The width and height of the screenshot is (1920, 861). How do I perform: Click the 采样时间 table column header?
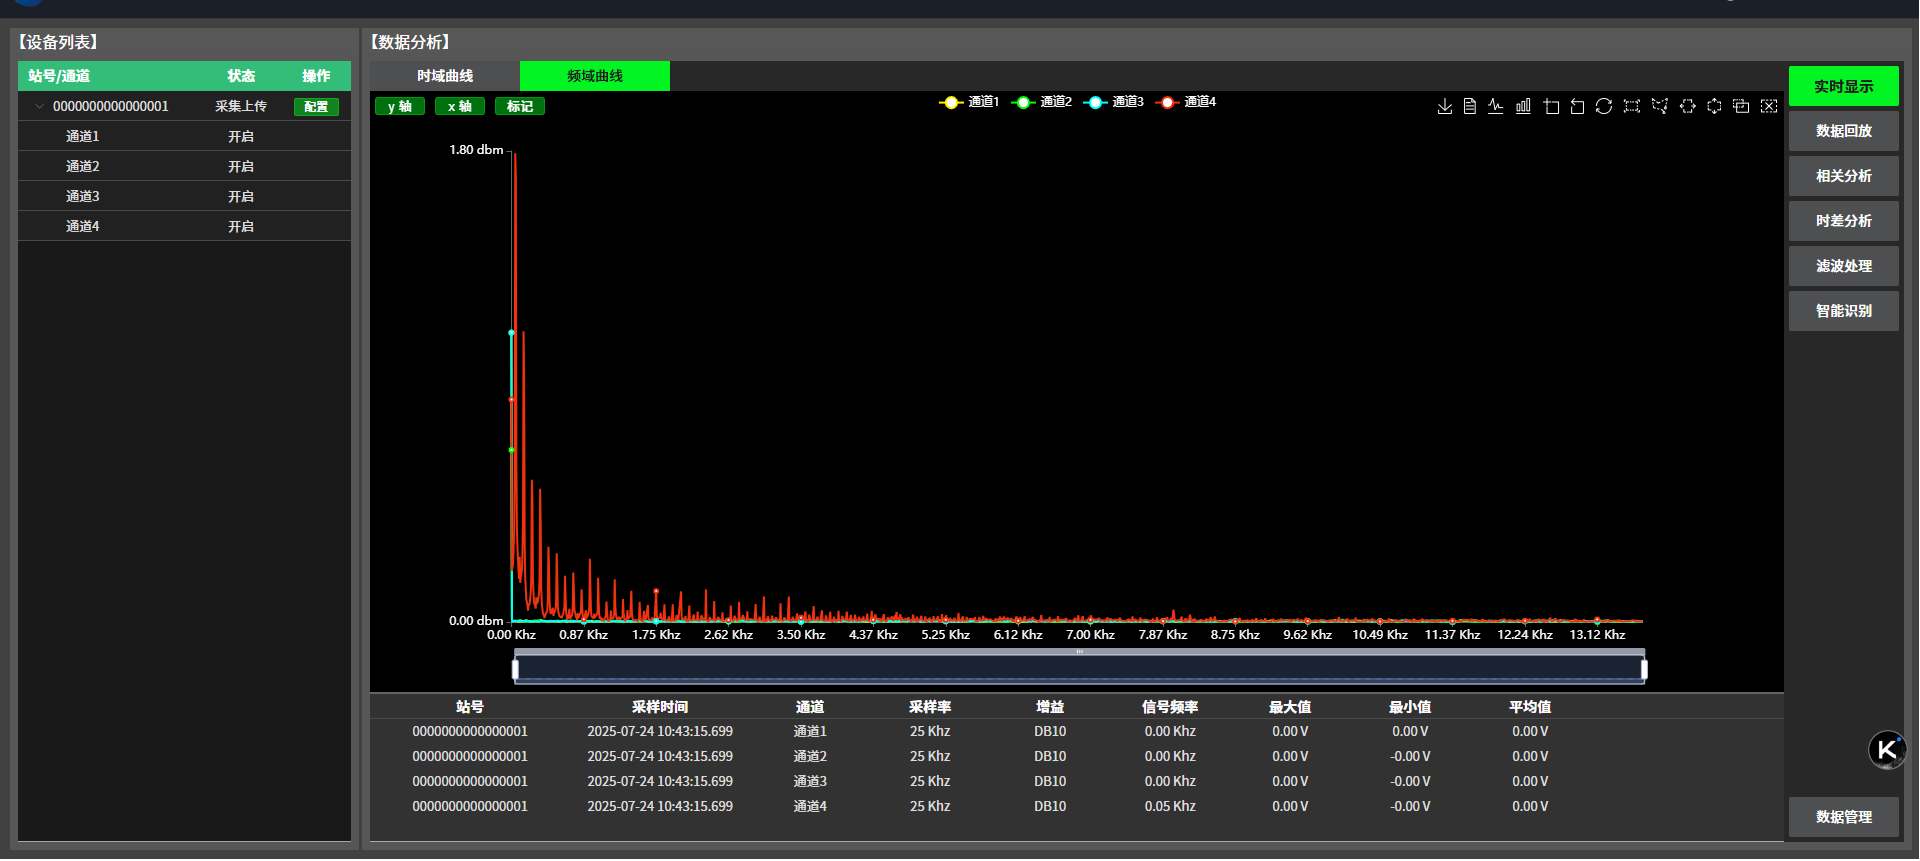click(660, 707)
